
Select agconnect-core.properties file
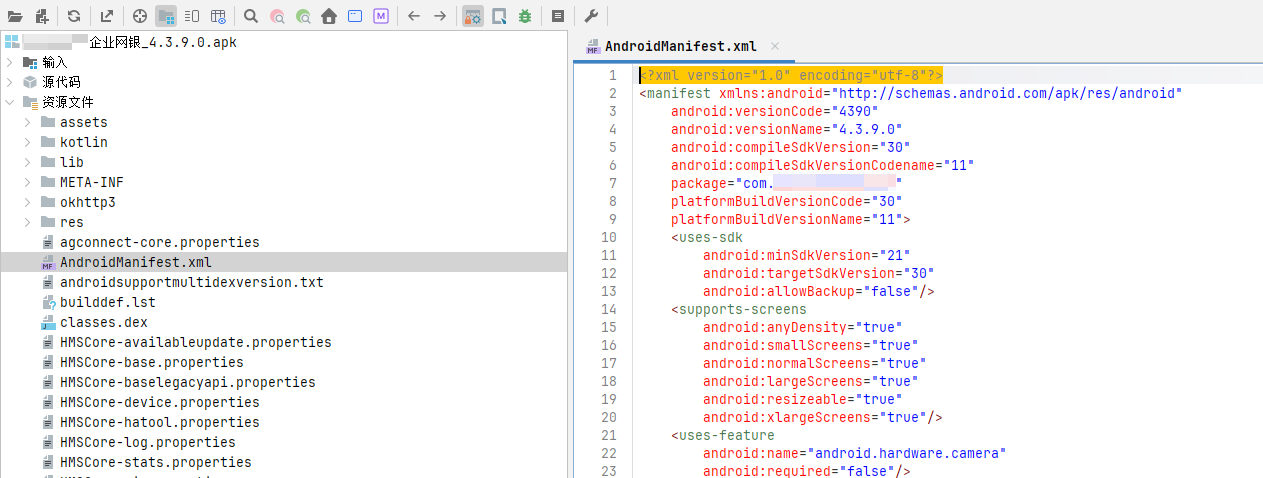tap(159, 242)
